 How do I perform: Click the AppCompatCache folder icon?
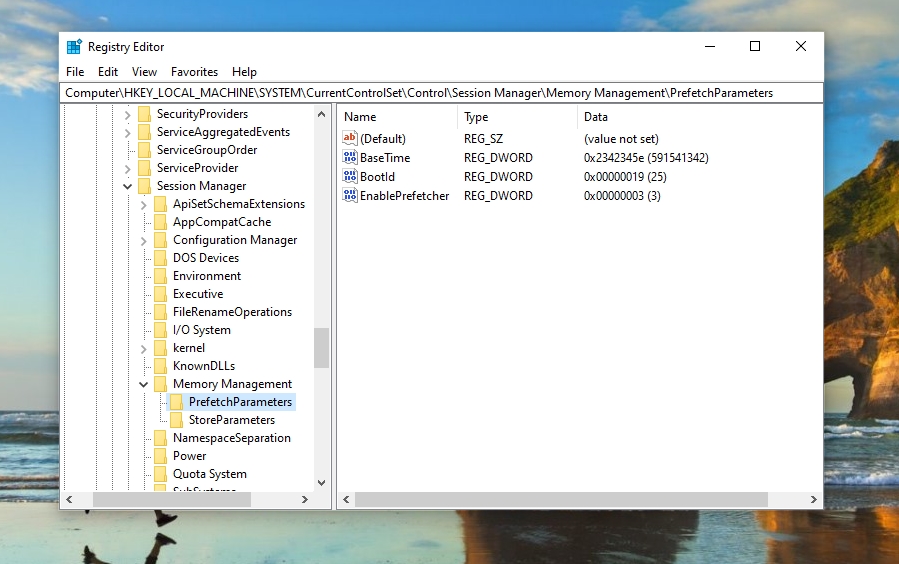click(x=161, y=222)
